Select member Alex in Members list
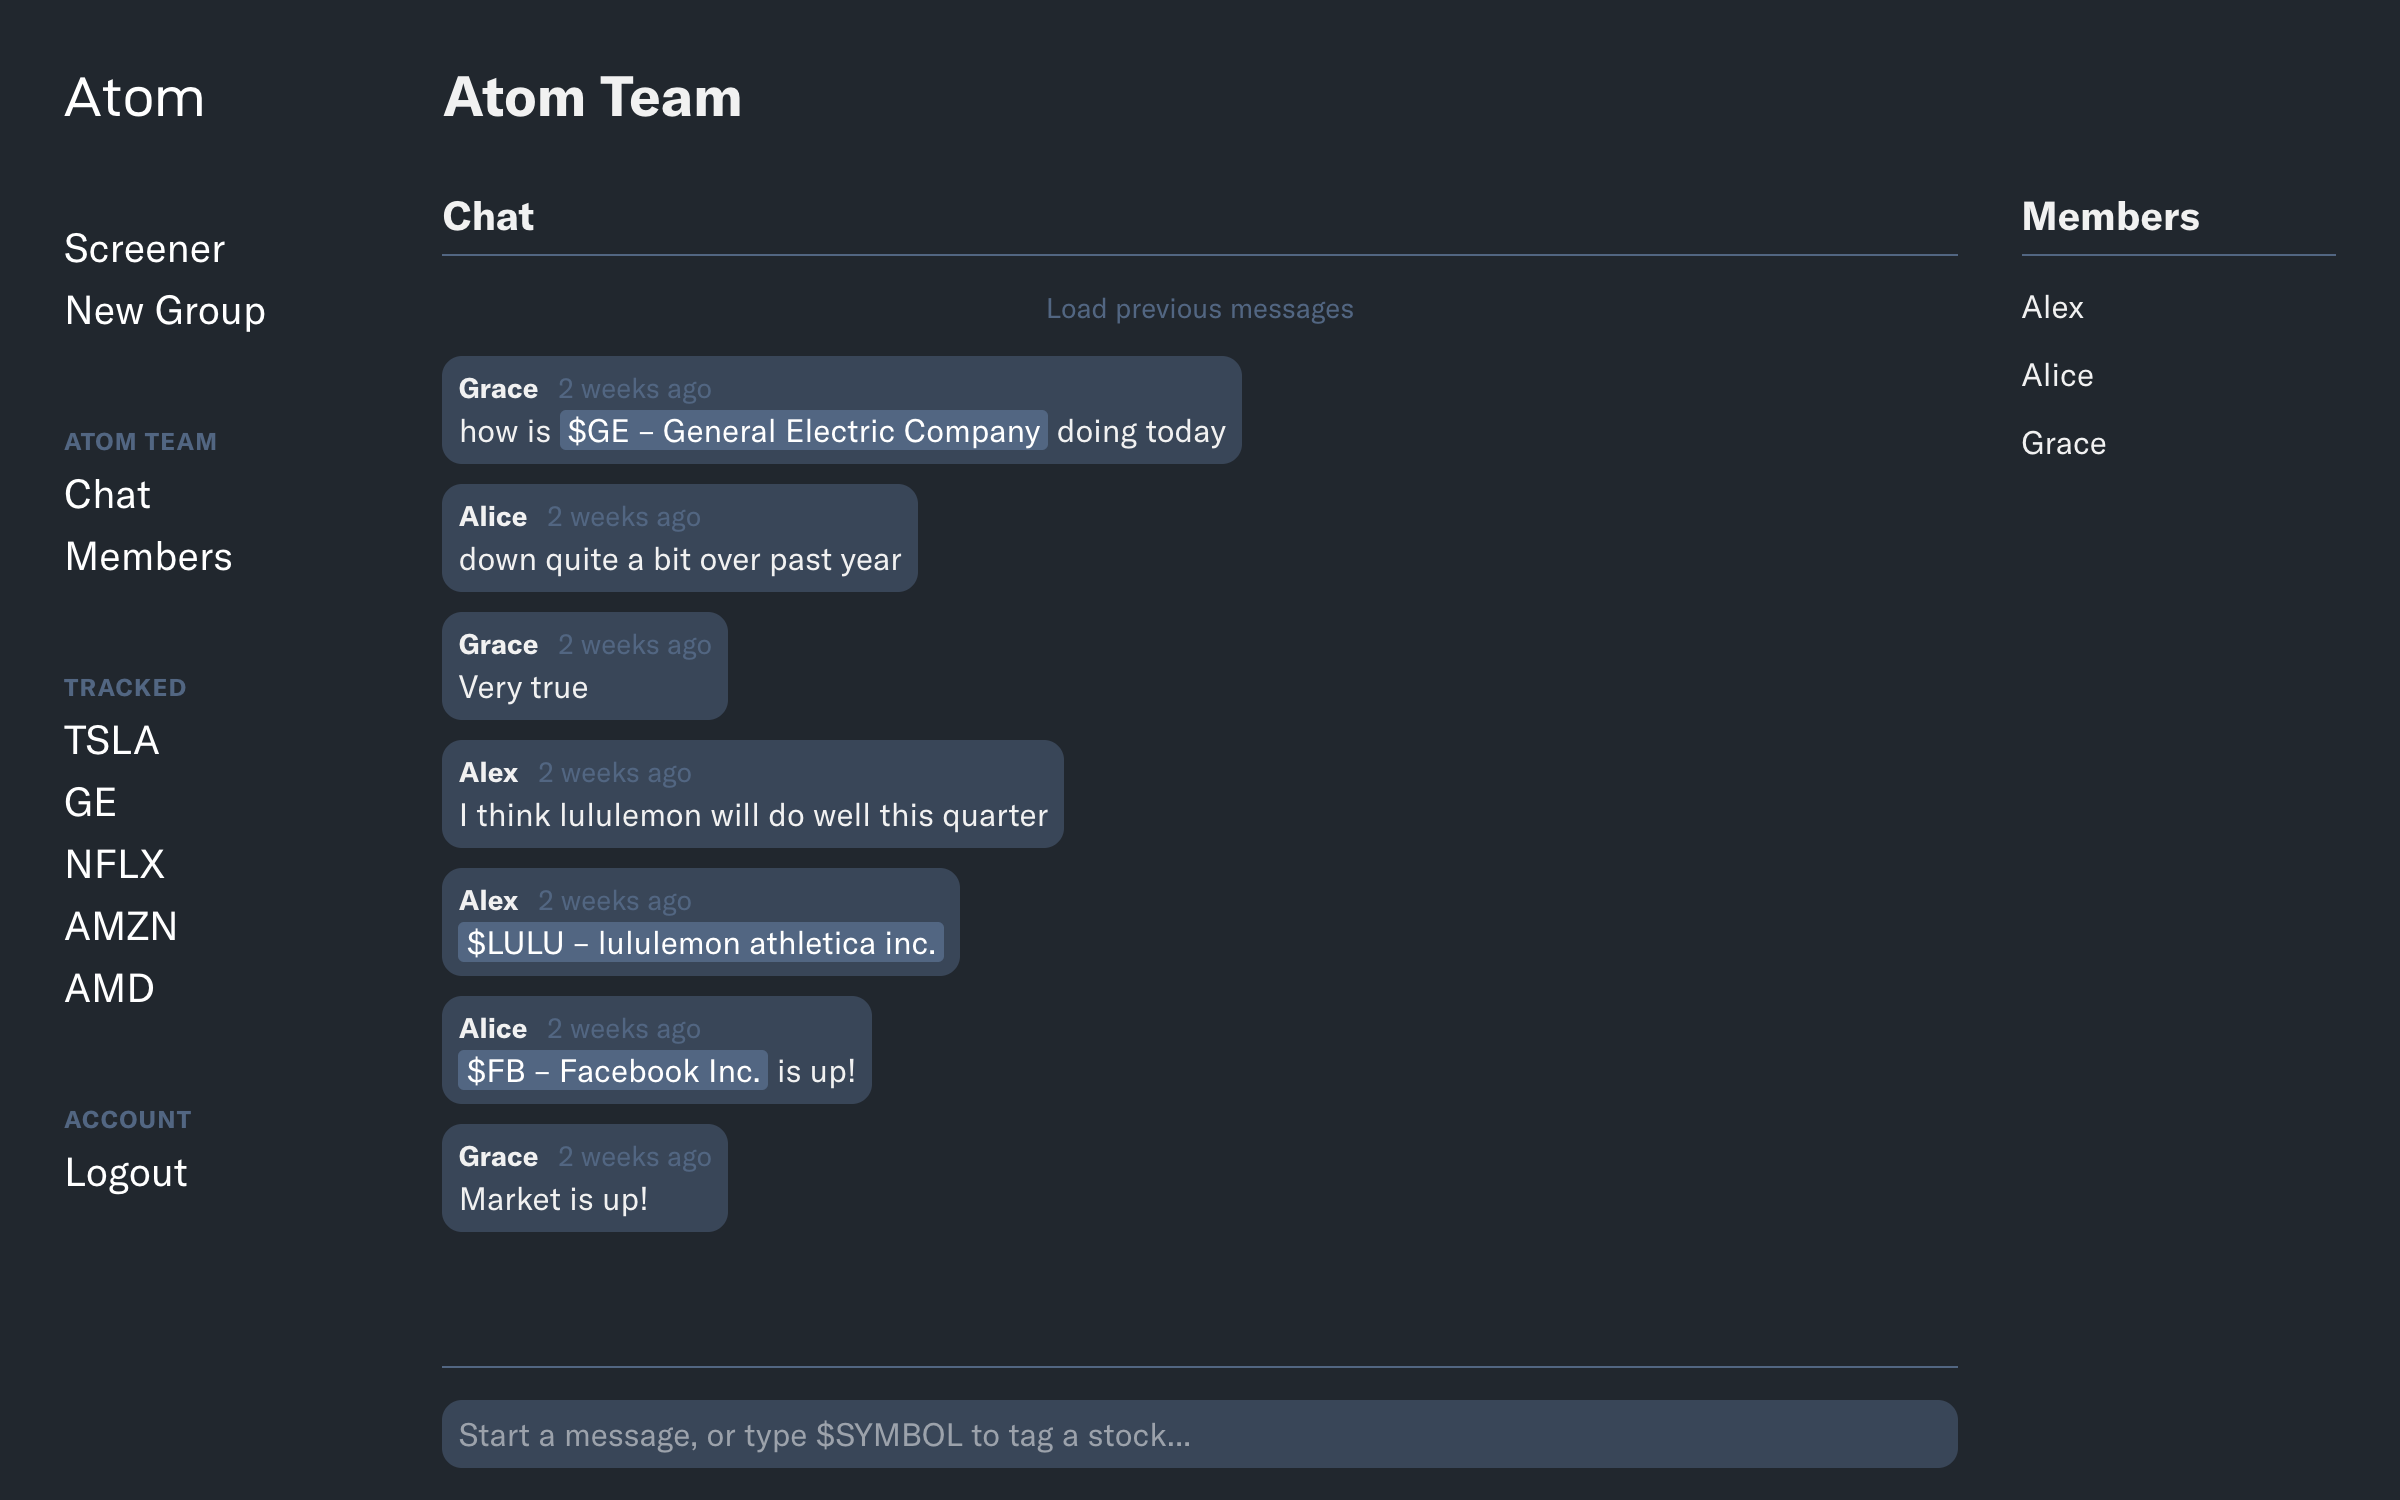This screenshot has width=2400, height=1500. tap(2052, 307)
